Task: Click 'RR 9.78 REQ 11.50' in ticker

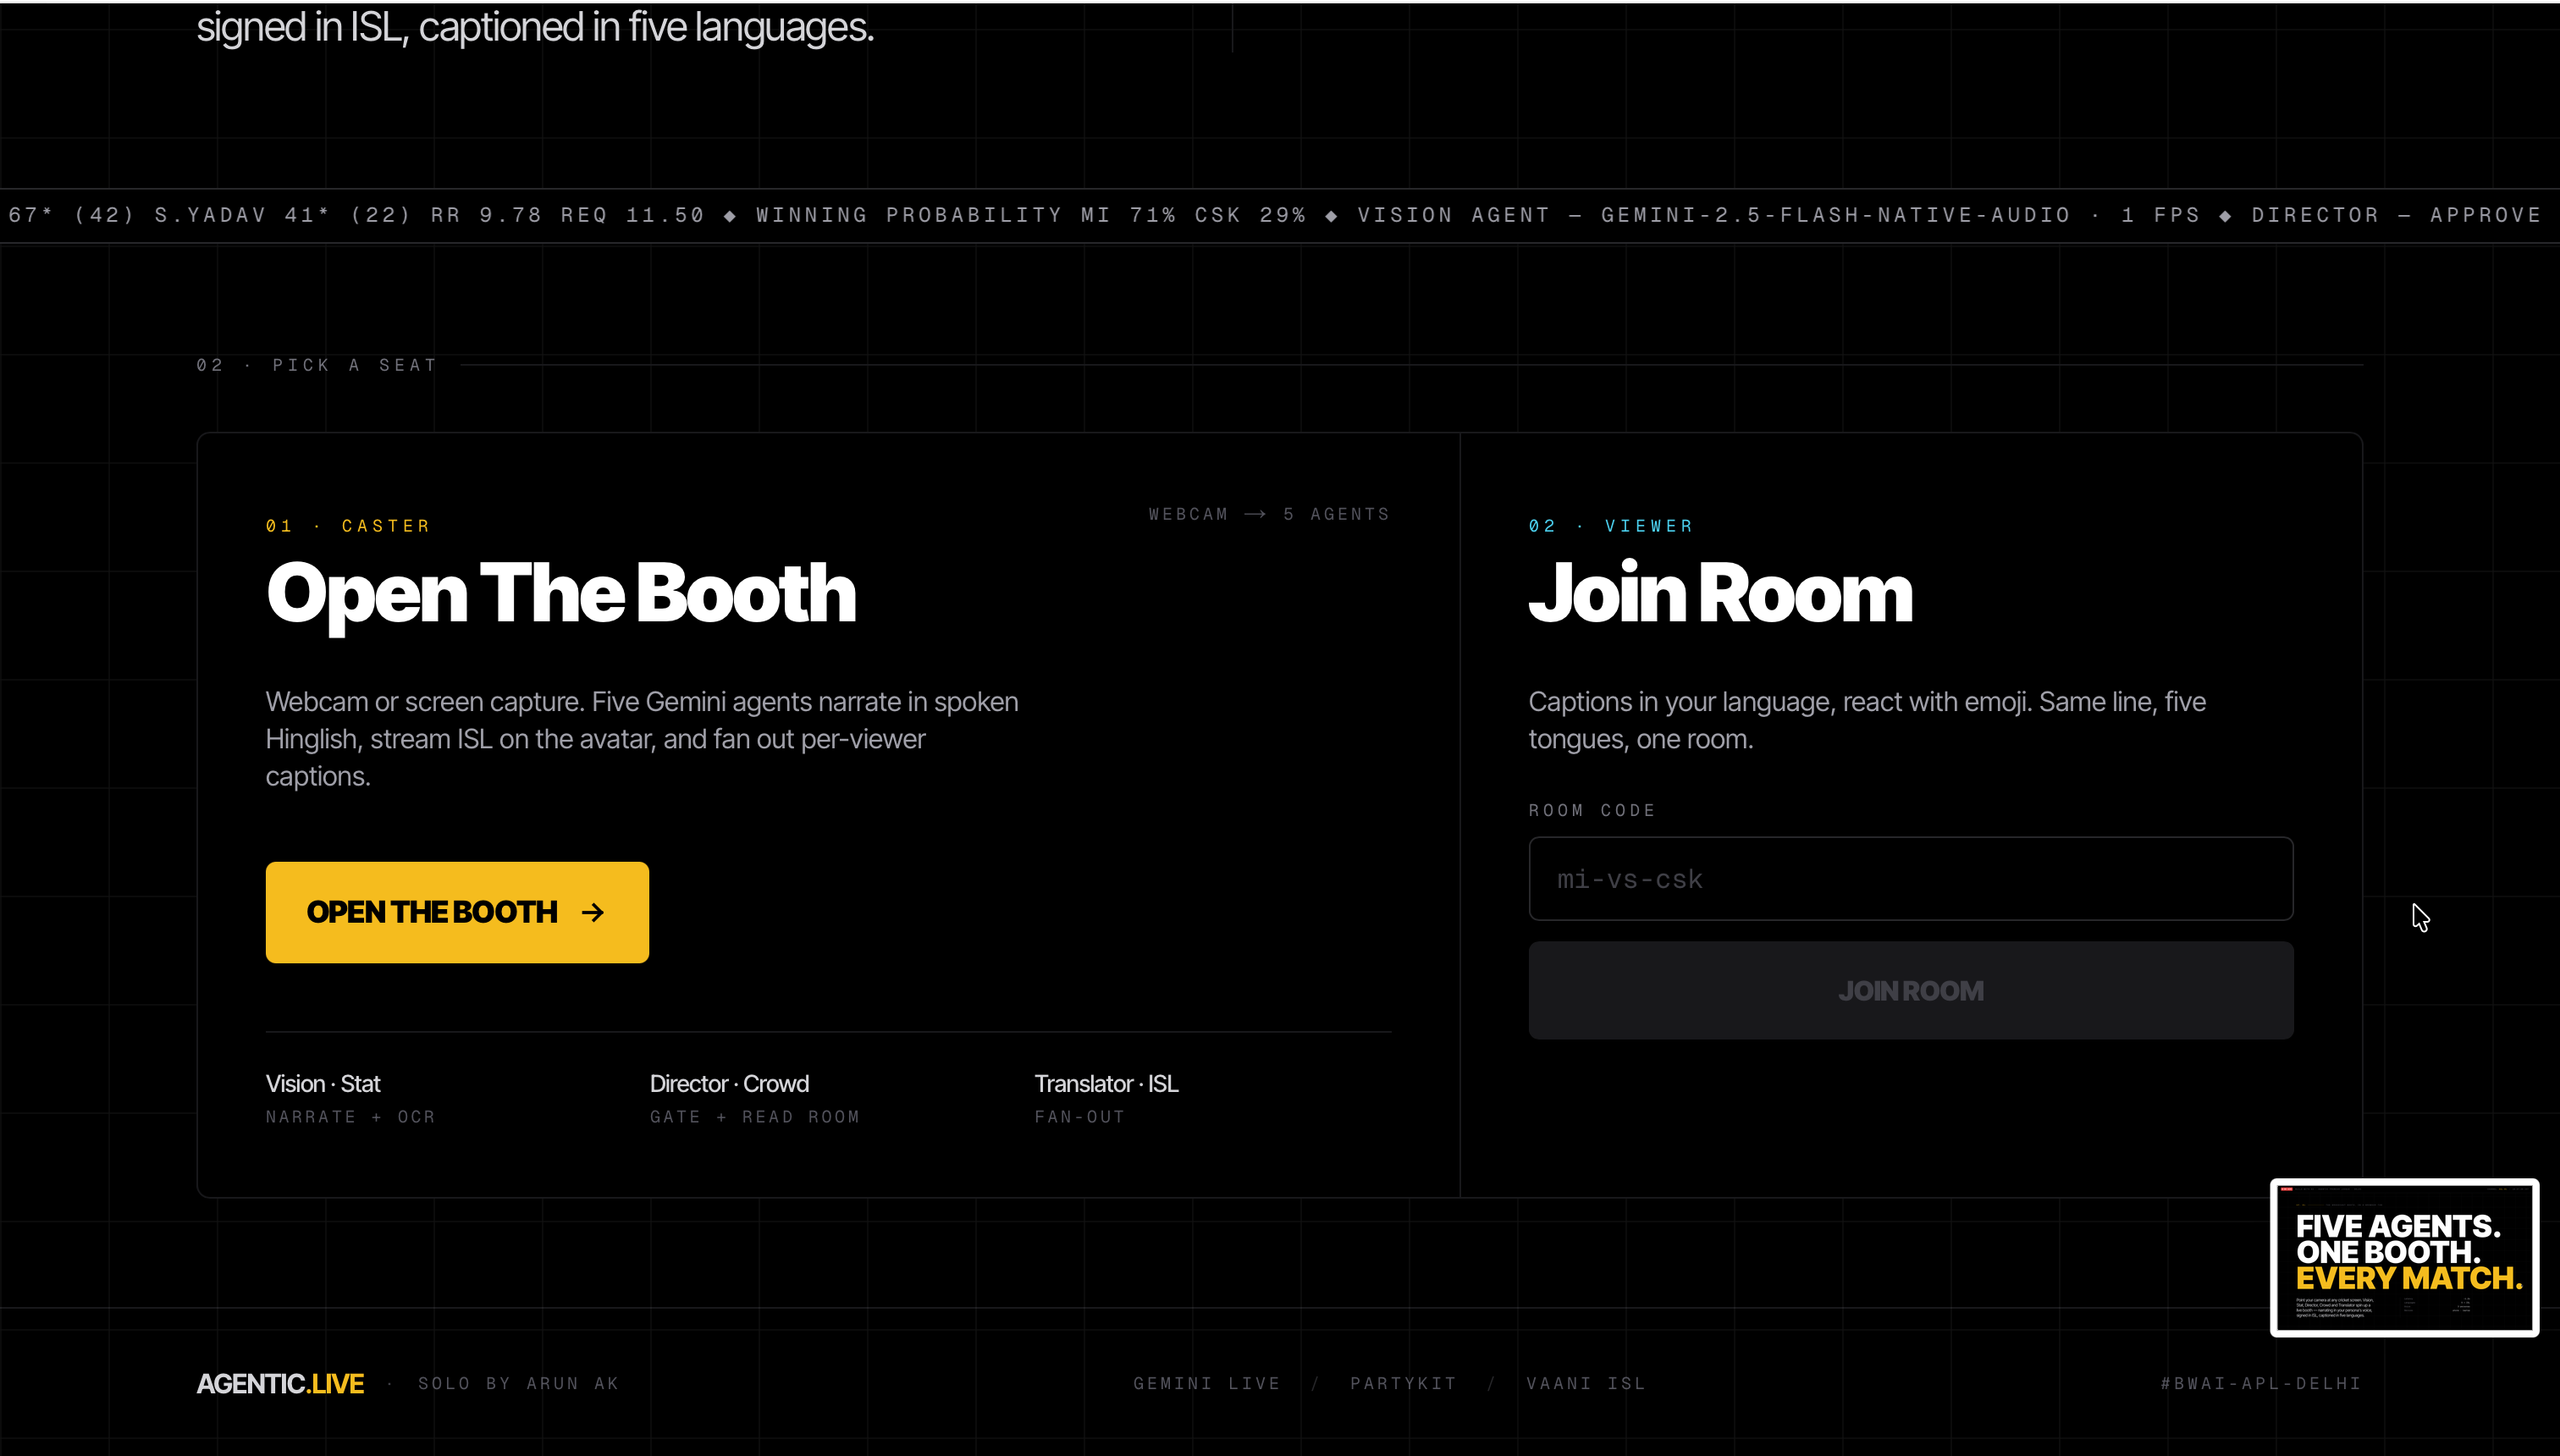Action: point(568,215)
